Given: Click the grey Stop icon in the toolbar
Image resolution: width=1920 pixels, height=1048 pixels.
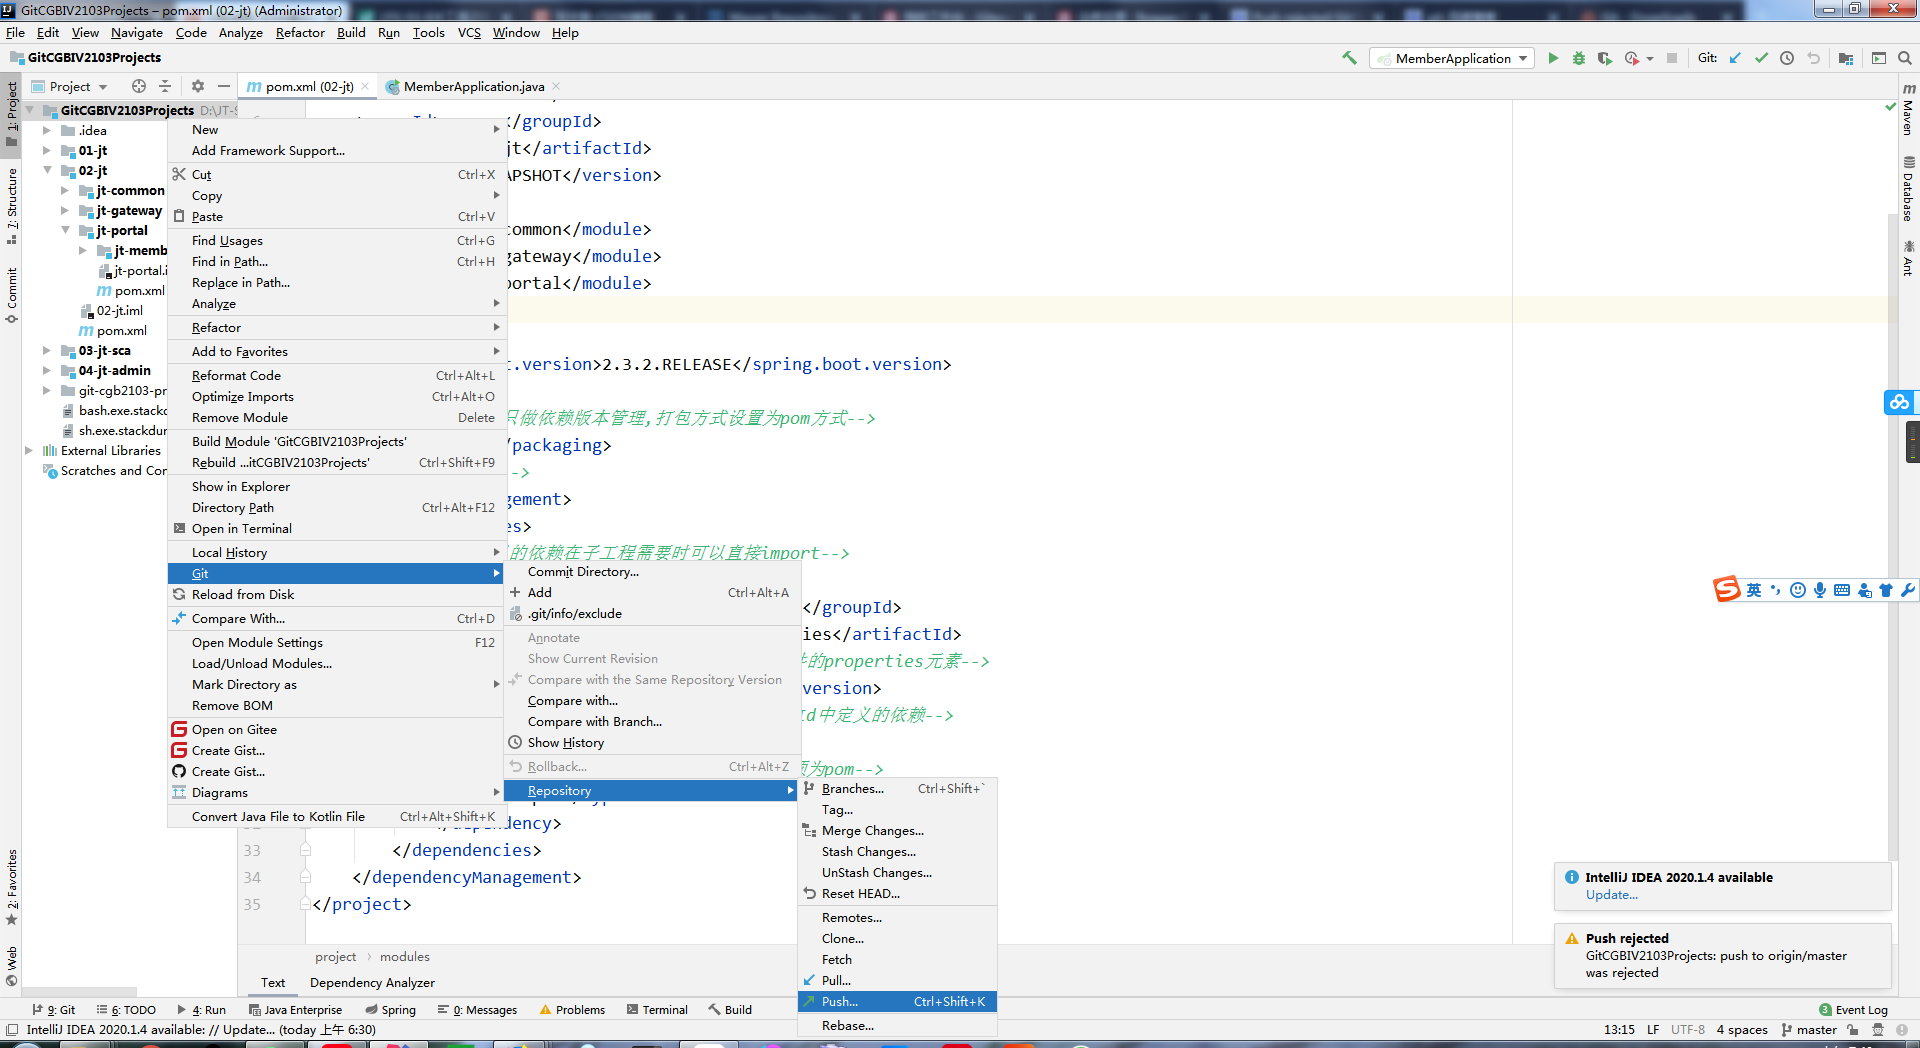Looking at the screenshot, I should tap(1672, 58).
